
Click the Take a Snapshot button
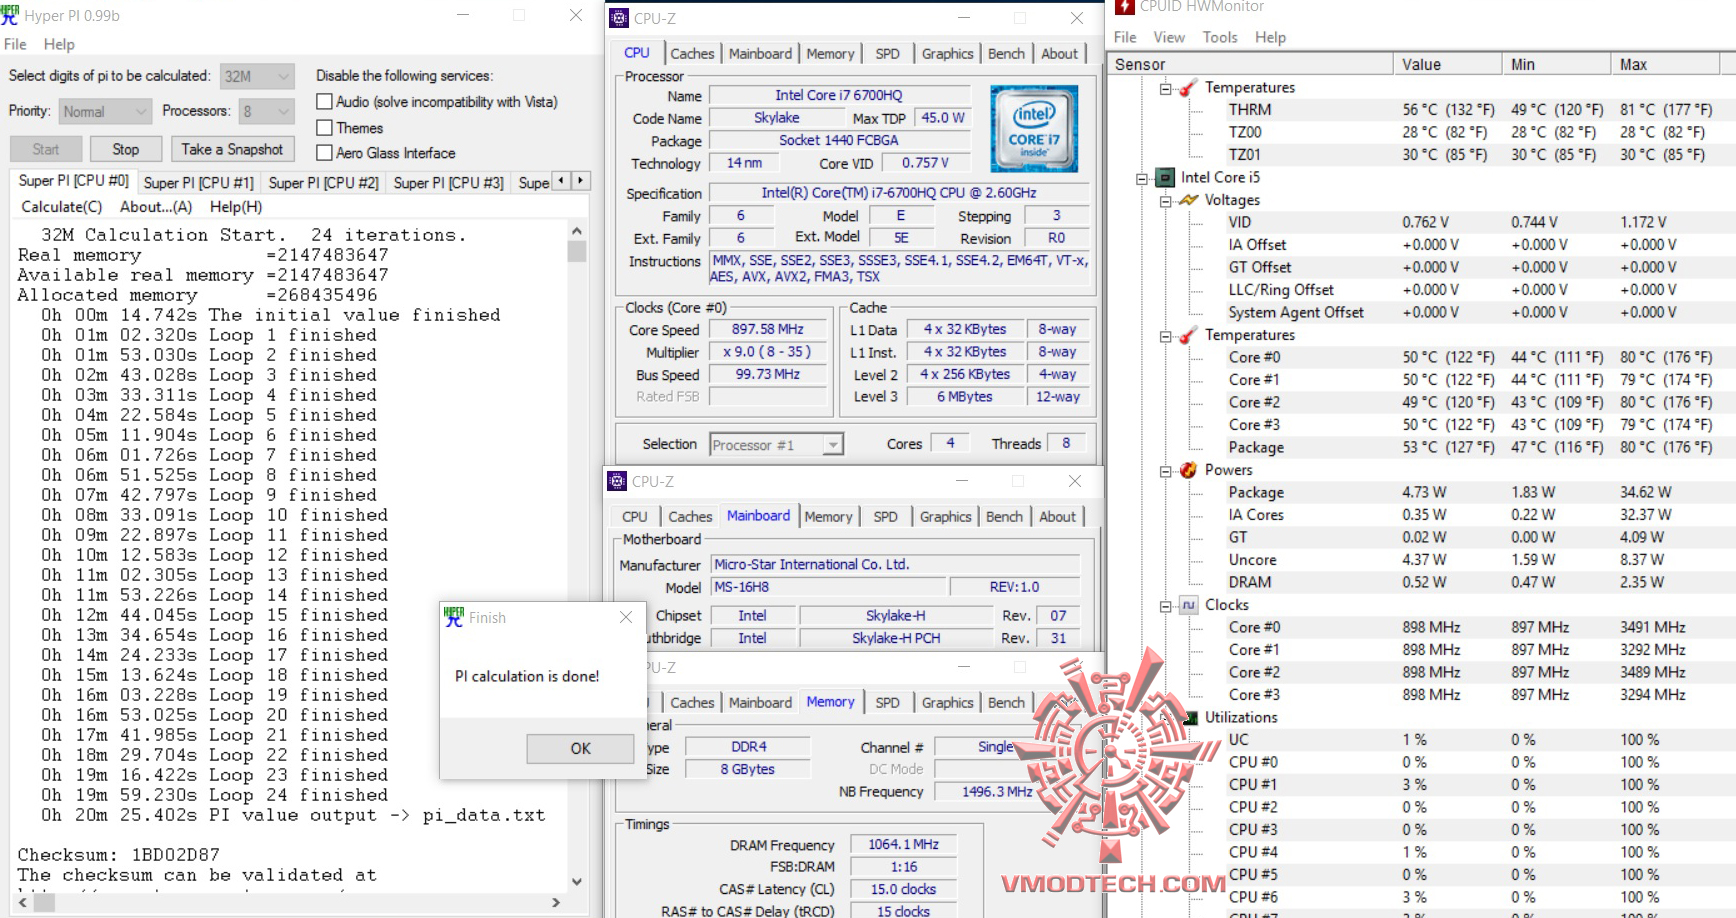pyautogui.click(x=232, y=148)
